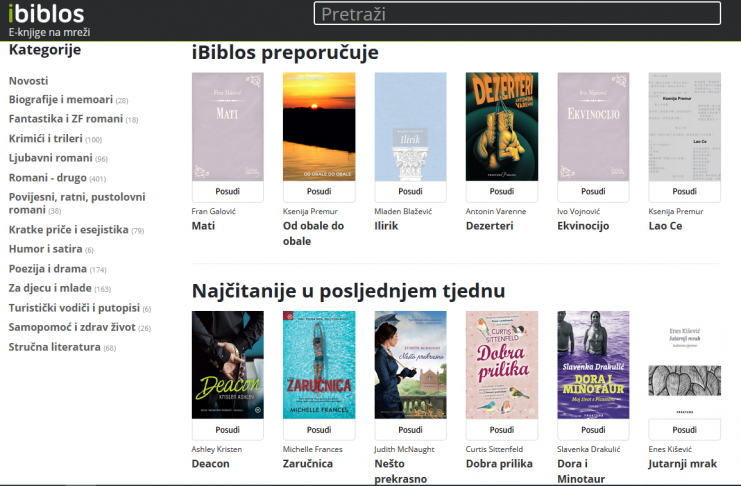Viewport: 741px width, 486px height.
Task: Select Krimići i trileri category
Action: click(45, 138)
